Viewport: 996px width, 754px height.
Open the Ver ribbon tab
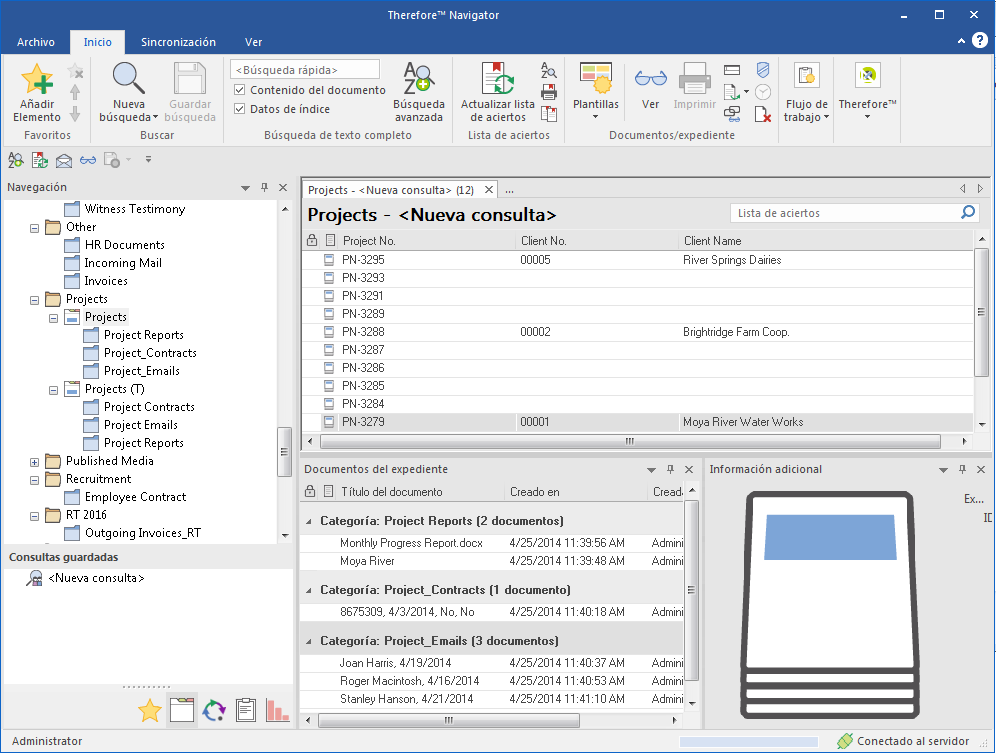click(x=253, y=42)
